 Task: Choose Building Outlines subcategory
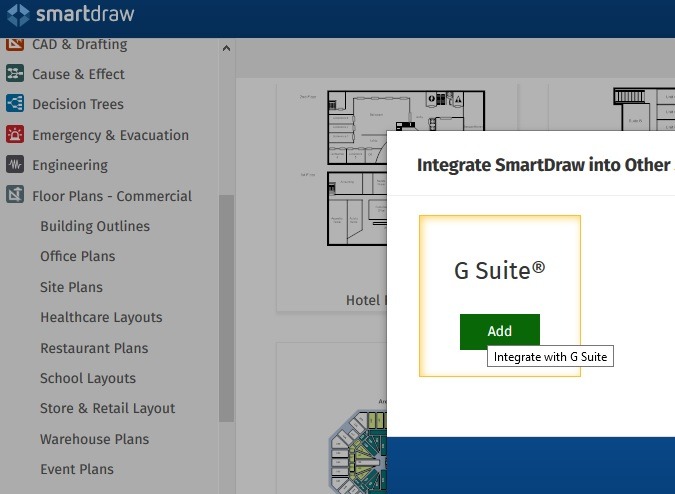95,226
